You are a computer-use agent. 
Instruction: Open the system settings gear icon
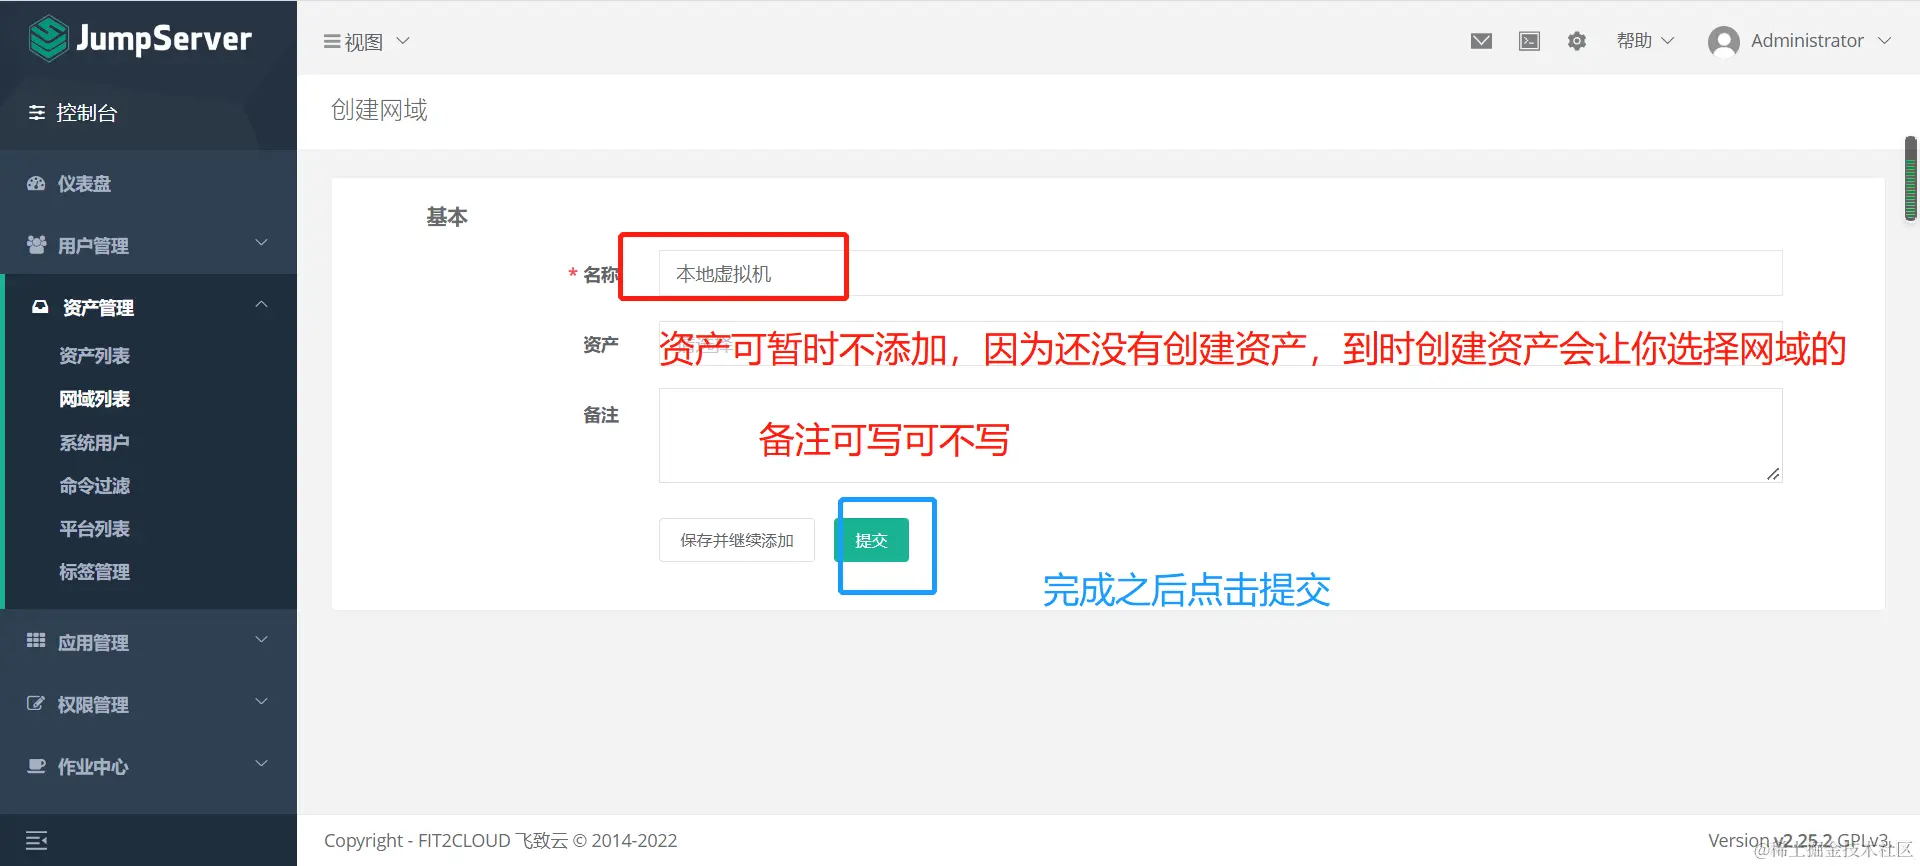click(1577, 41)
